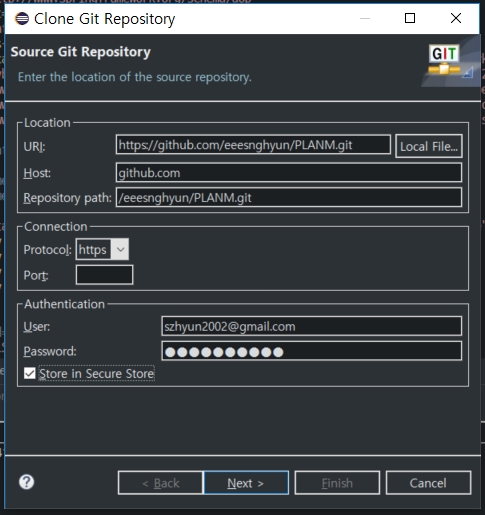Focus the User email field

point(311,326)
